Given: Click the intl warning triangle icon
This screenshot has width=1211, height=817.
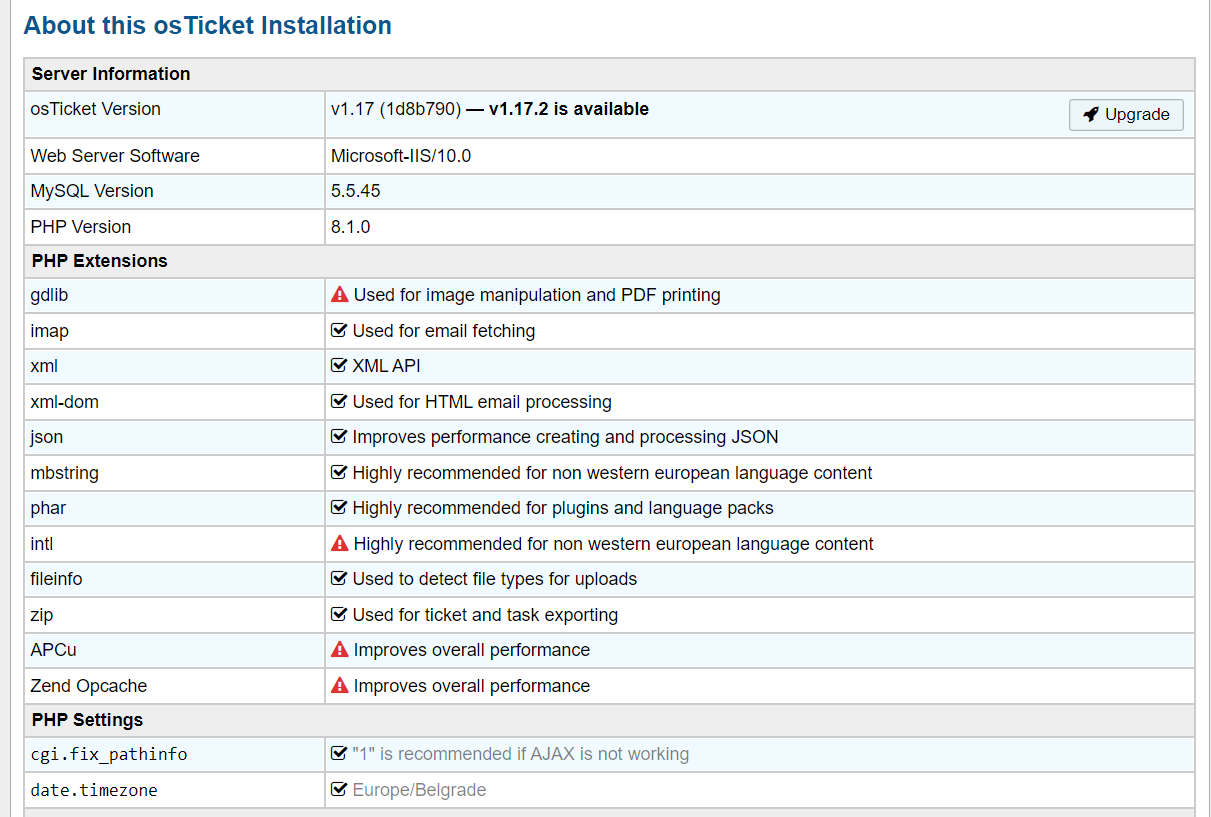Looking at the screenshot, I should (340, 544).
